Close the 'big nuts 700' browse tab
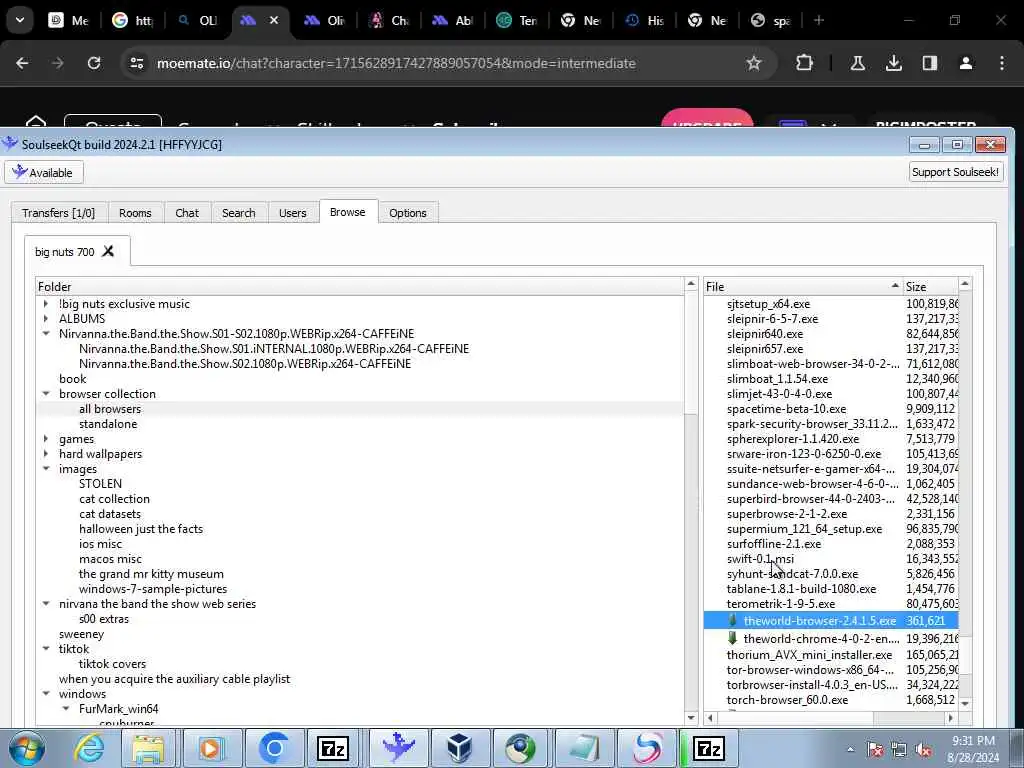The image size is (1024, 768). pyautogui.click(x=108, y=251)
